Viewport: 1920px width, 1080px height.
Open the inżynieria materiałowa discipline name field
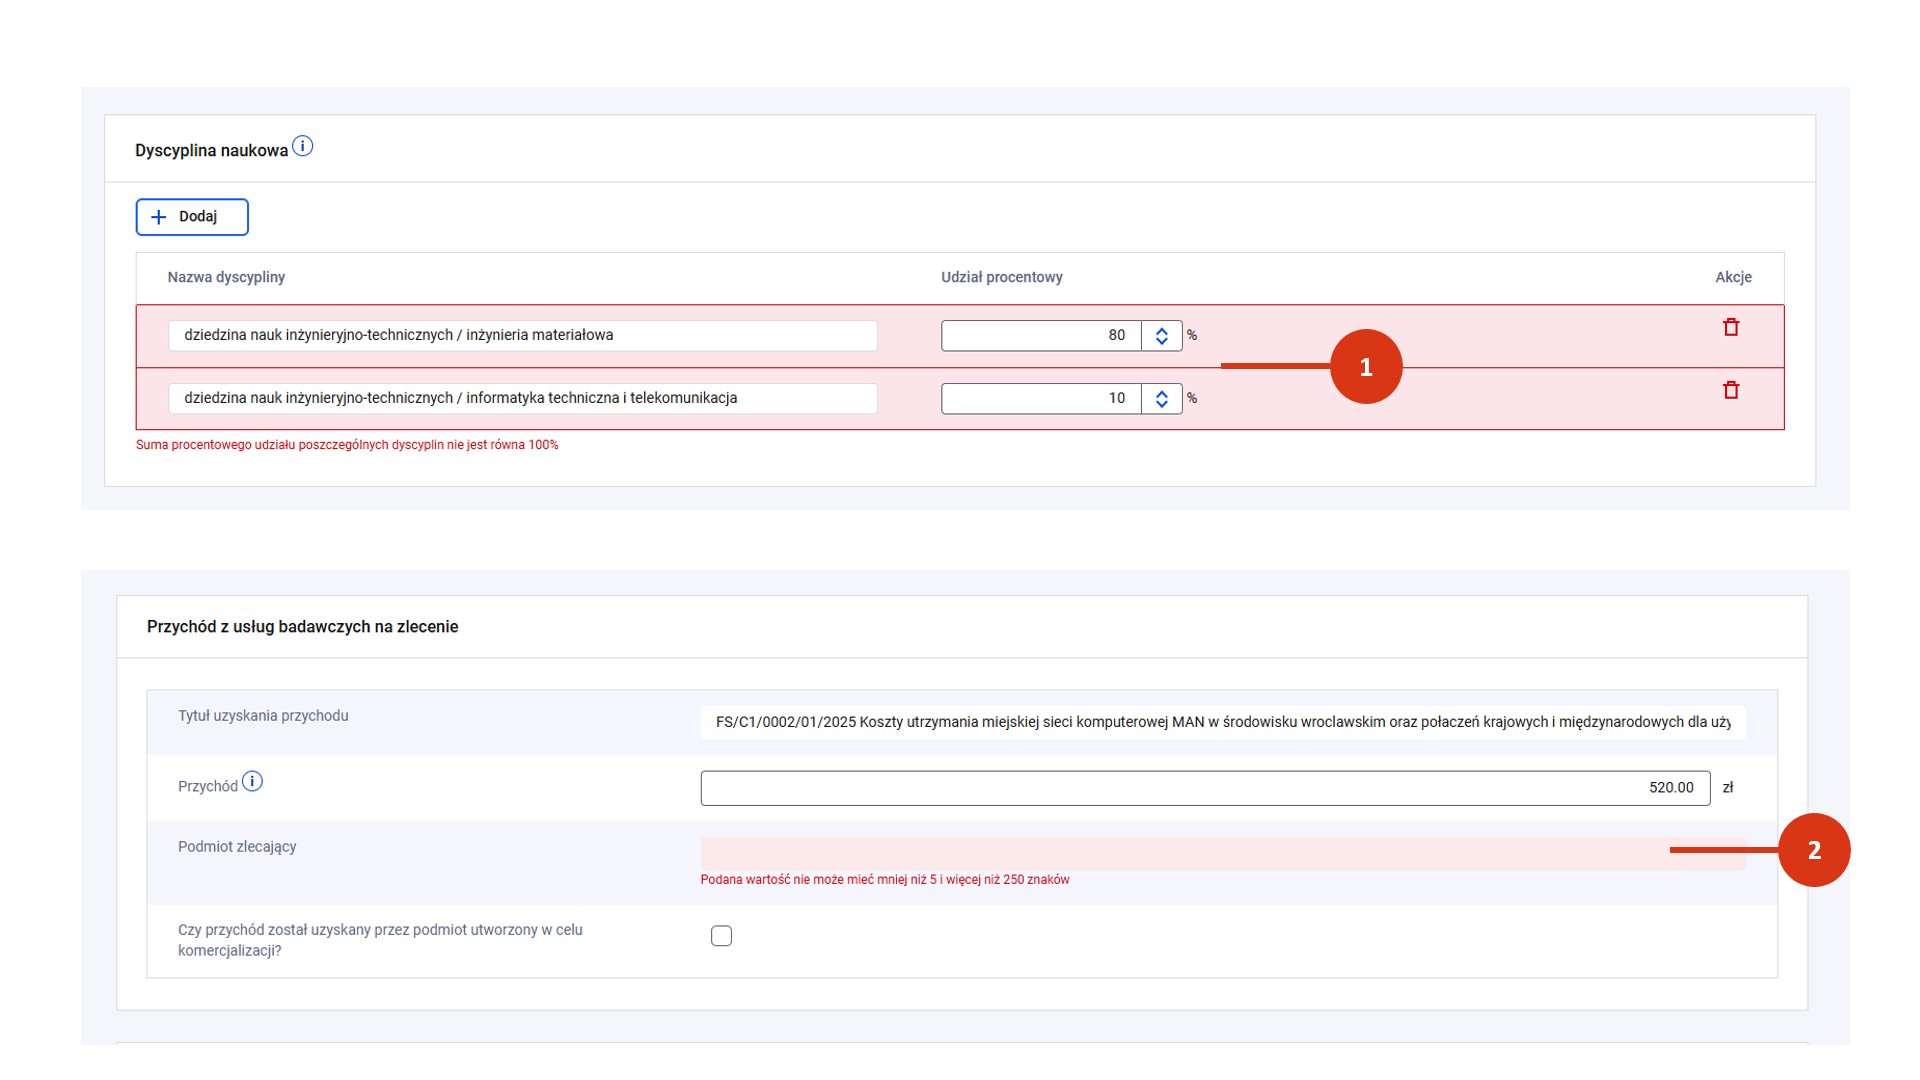[x=522, y=336]
